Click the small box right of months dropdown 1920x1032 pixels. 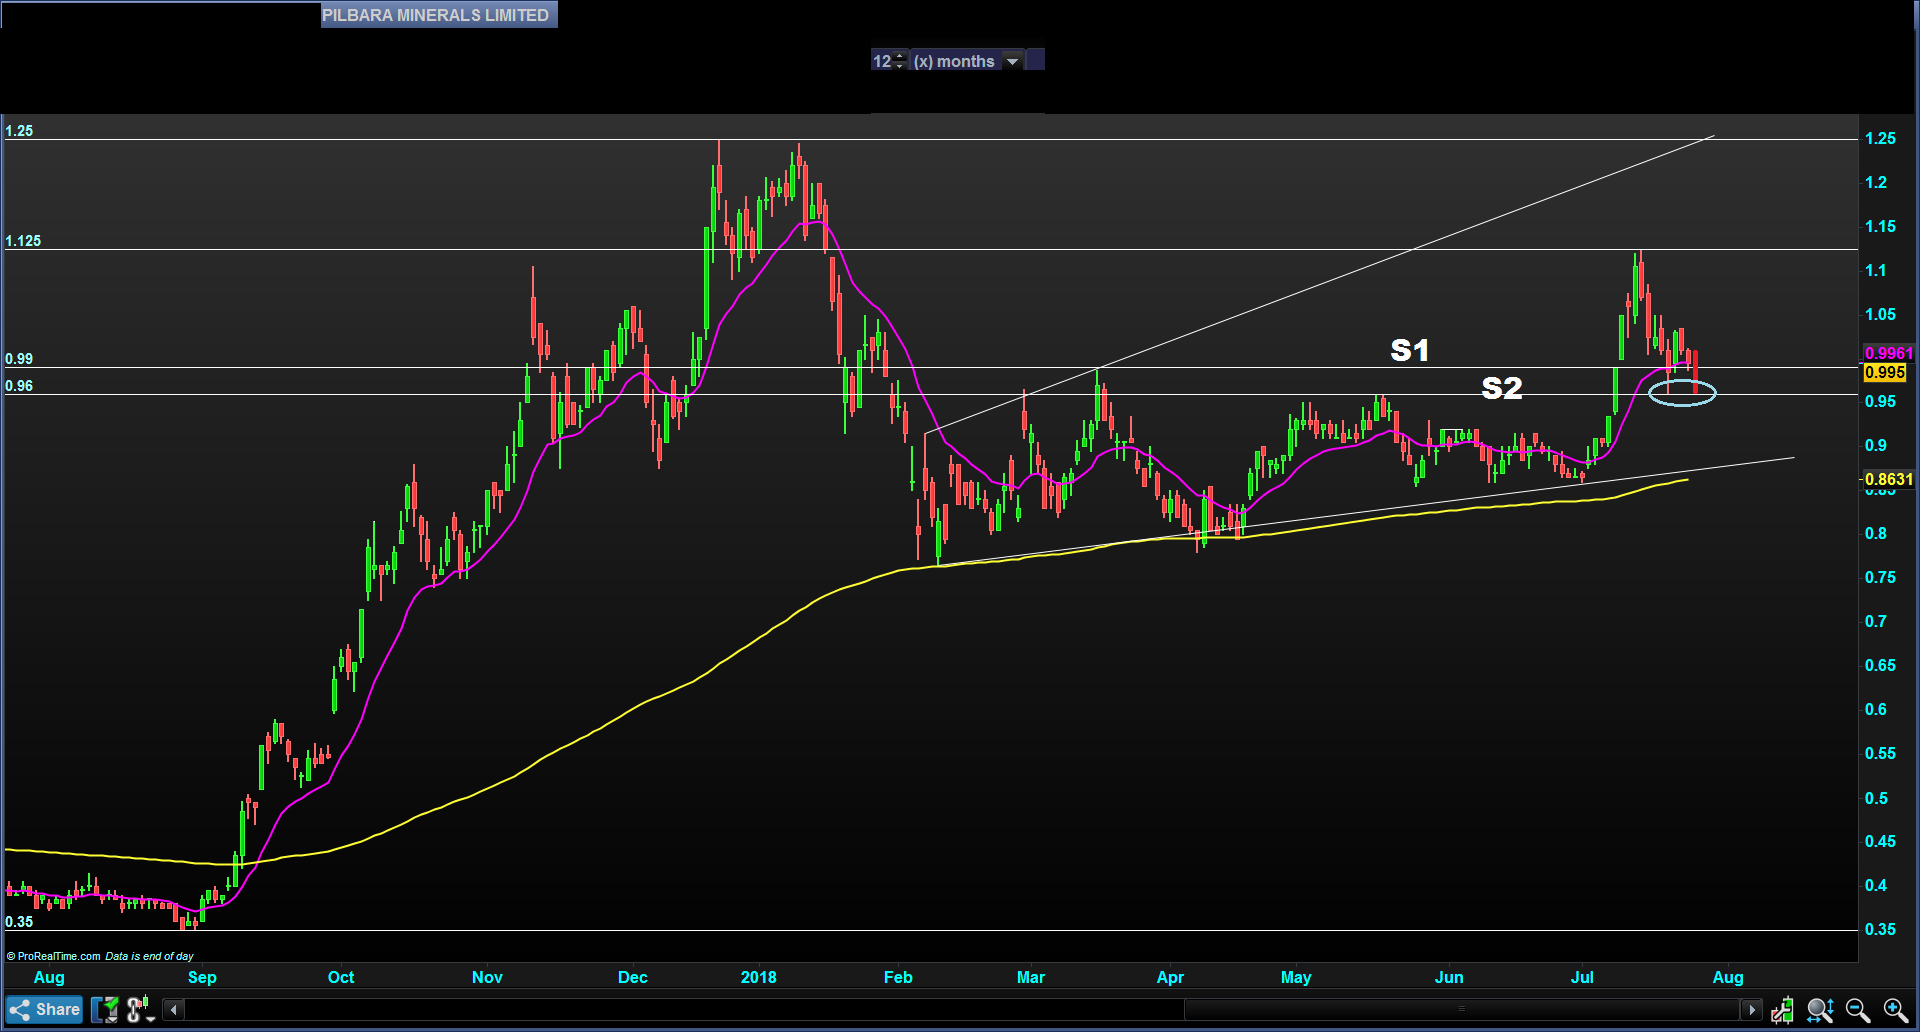[x=1036, y=60]
